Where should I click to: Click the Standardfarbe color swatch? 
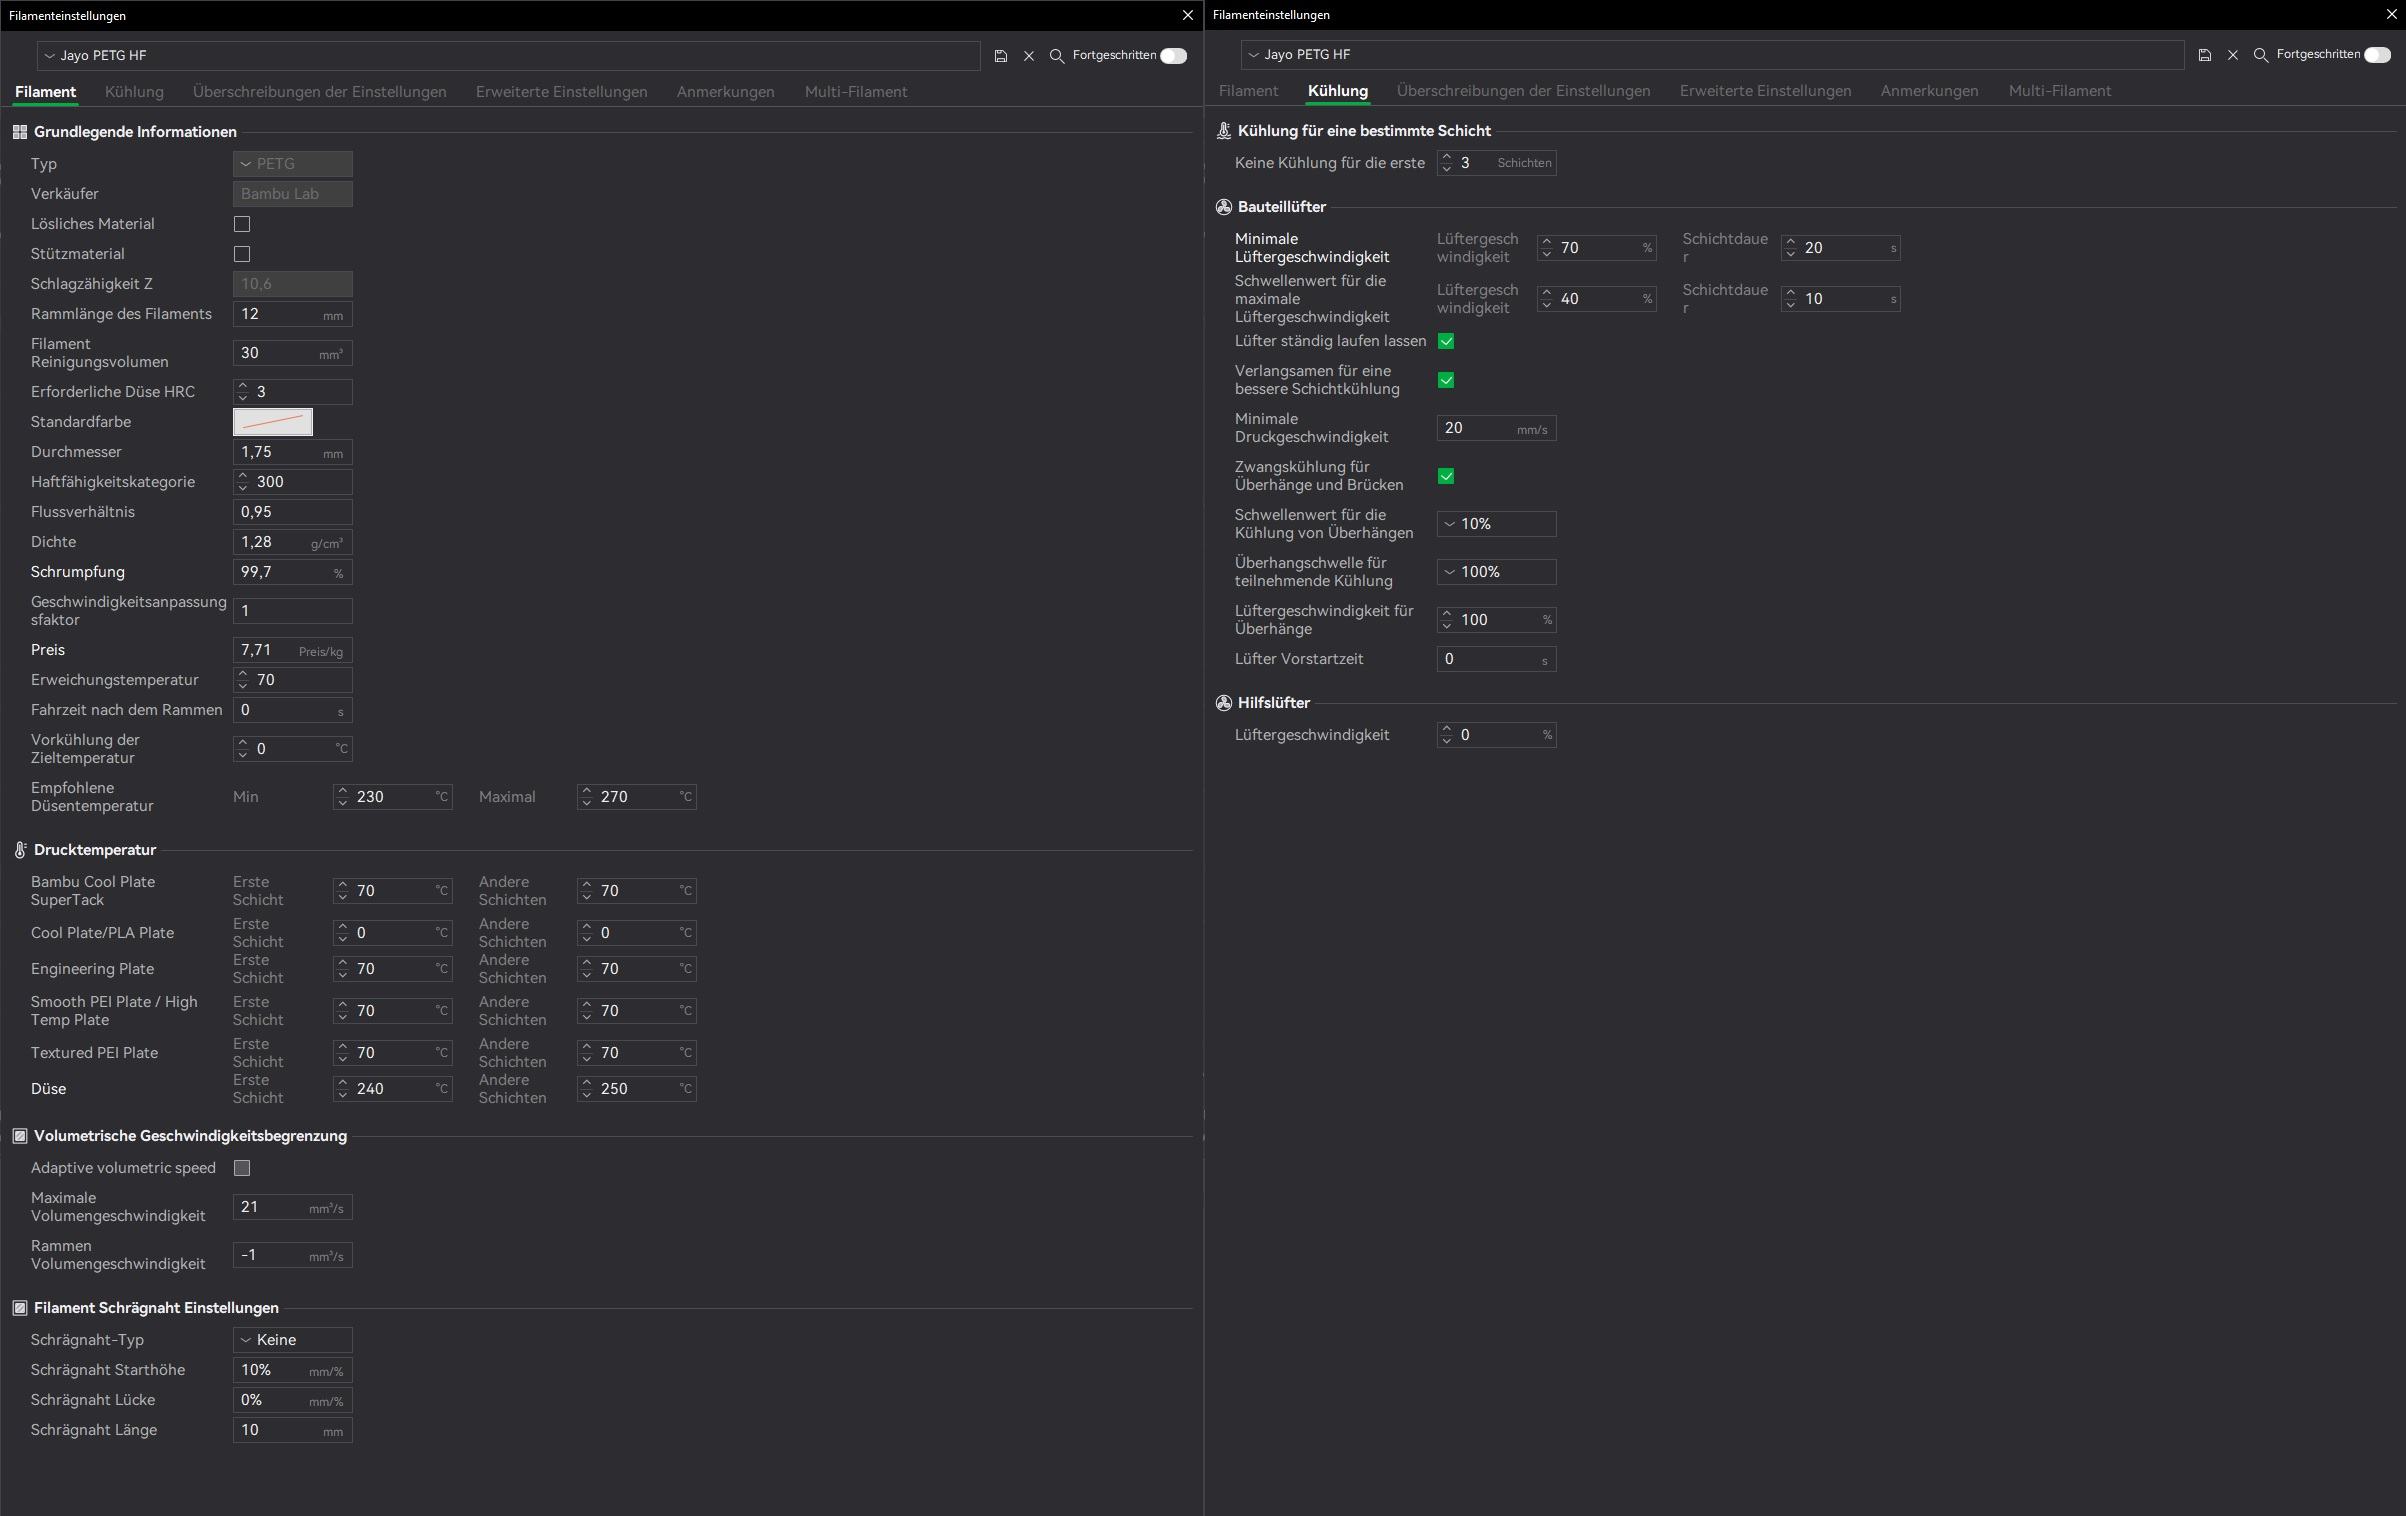tap(273, 422)
